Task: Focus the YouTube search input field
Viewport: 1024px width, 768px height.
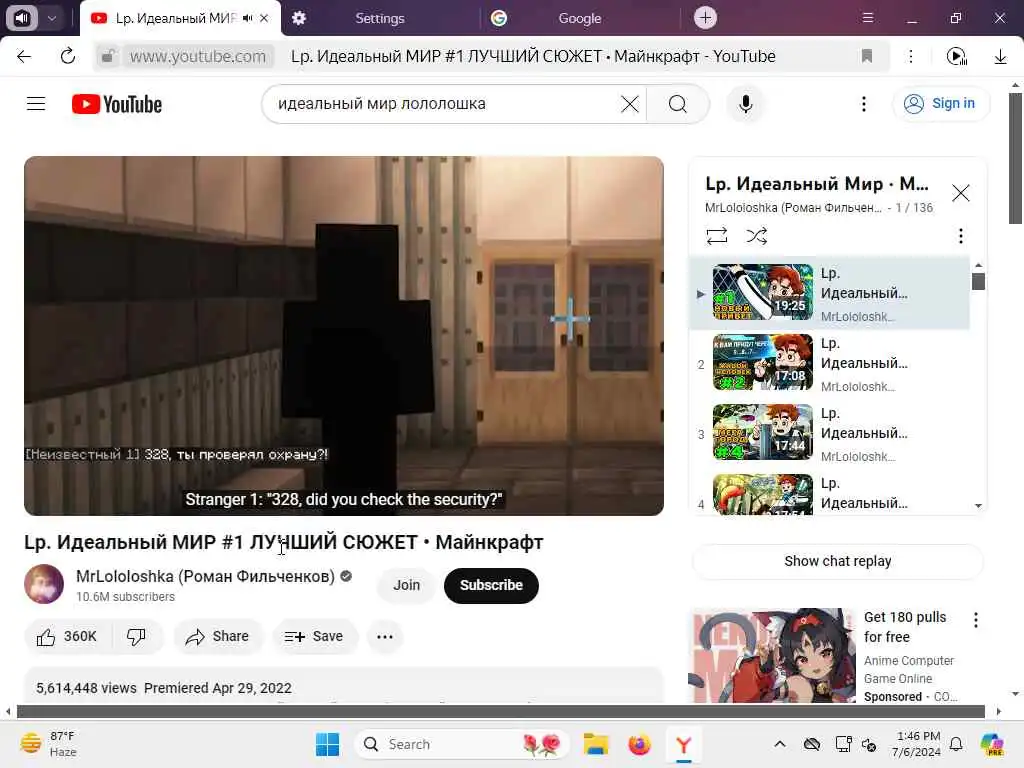Action: [x=444, y=104]
